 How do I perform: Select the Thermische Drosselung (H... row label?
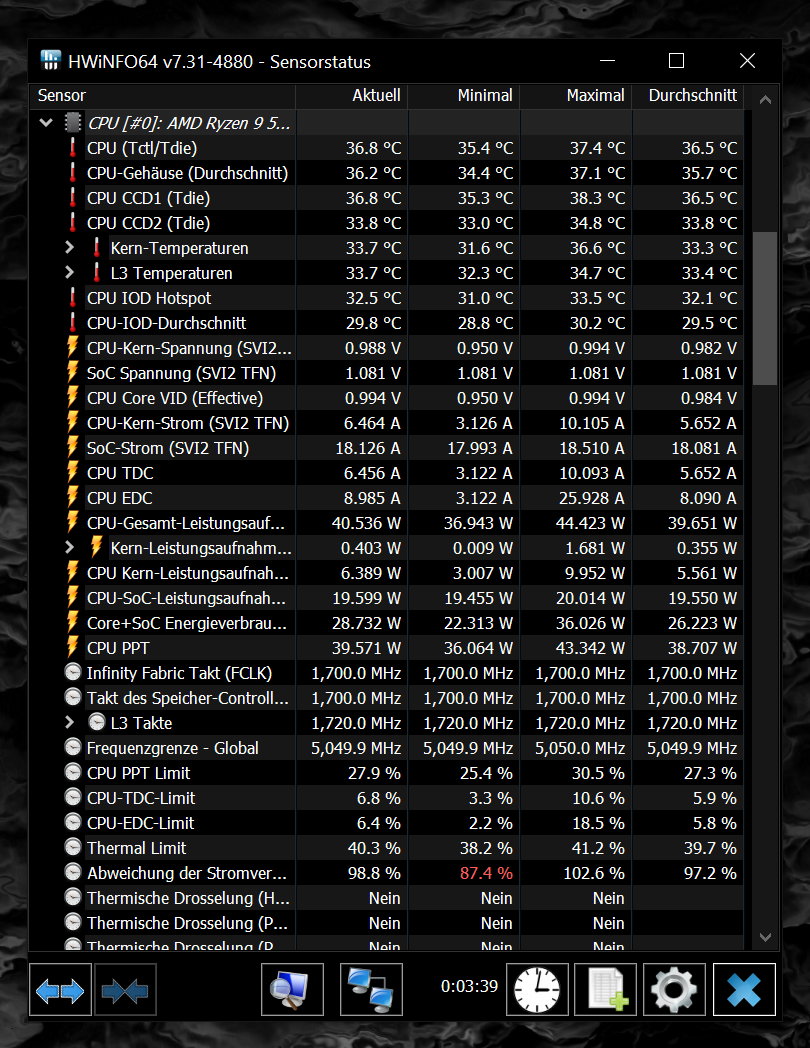pos(188,898)
